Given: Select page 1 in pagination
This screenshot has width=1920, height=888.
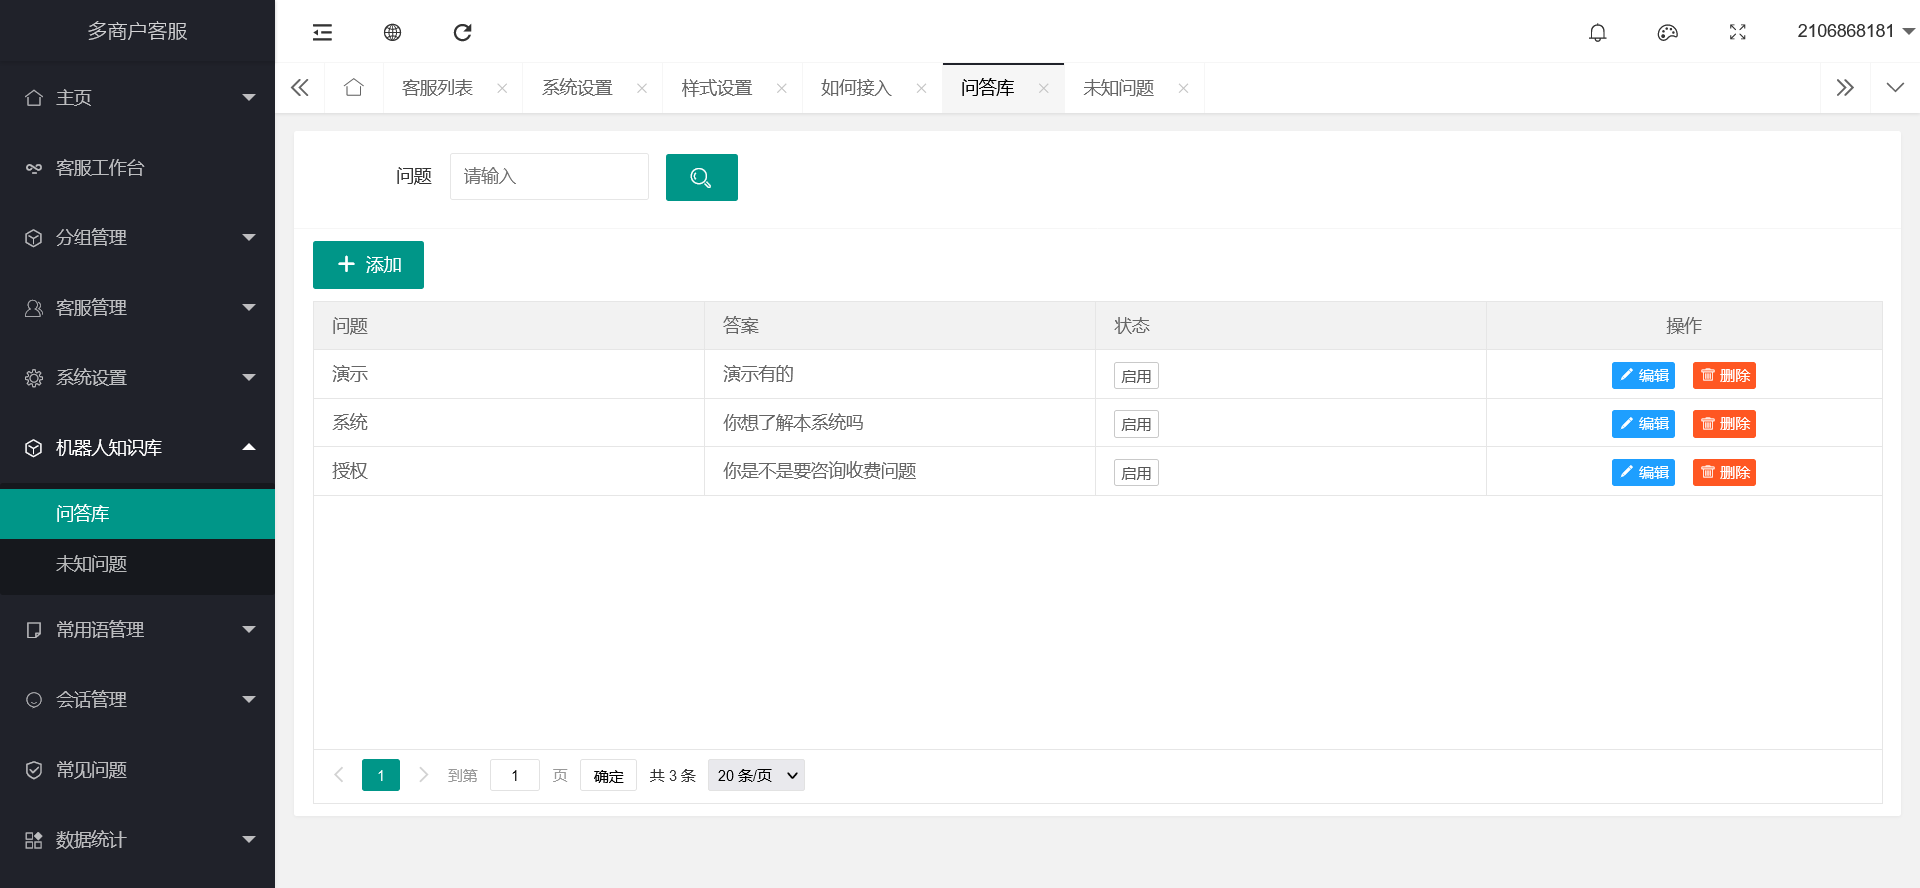Looking at the screenshot, I should (381, 775).
